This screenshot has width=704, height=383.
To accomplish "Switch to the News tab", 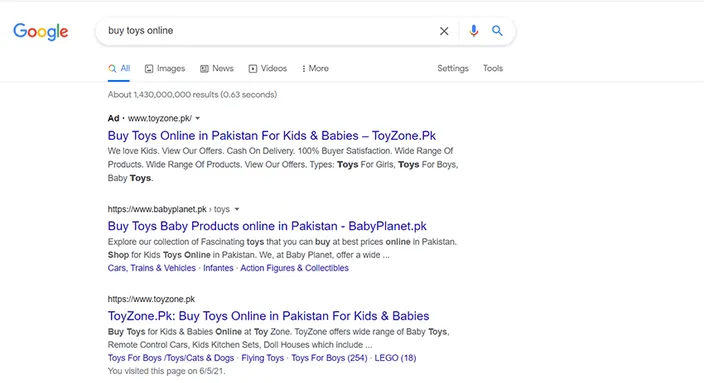I will point(217,68).
